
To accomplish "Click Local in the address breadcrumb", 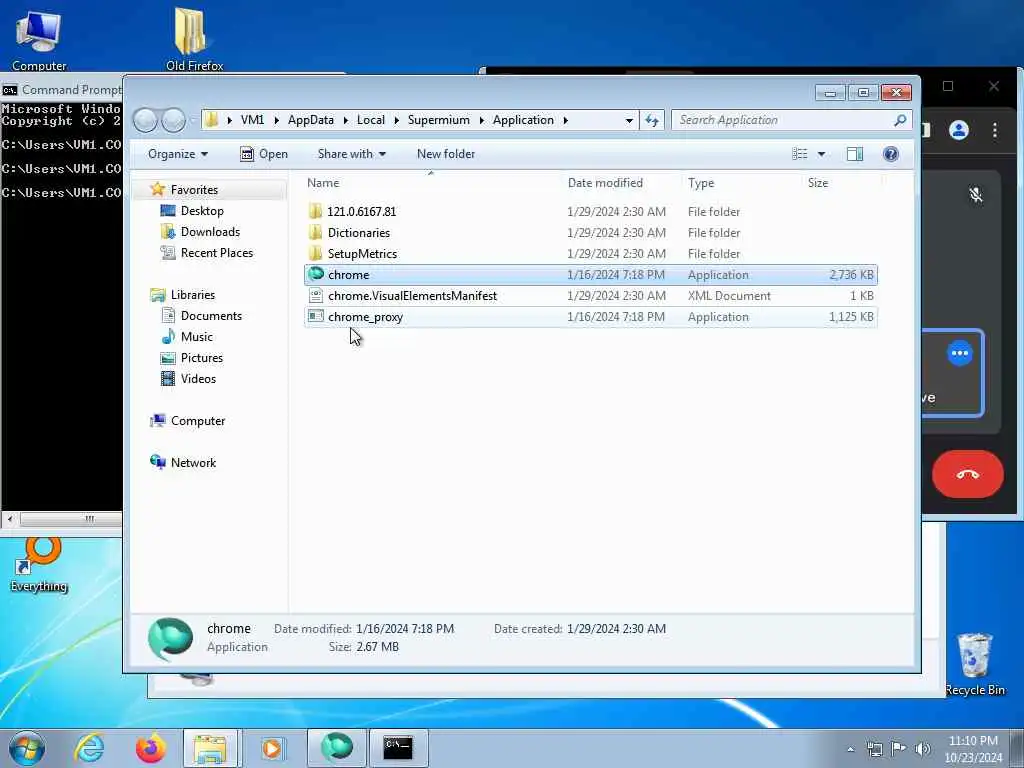I will [x=370, y=120].
